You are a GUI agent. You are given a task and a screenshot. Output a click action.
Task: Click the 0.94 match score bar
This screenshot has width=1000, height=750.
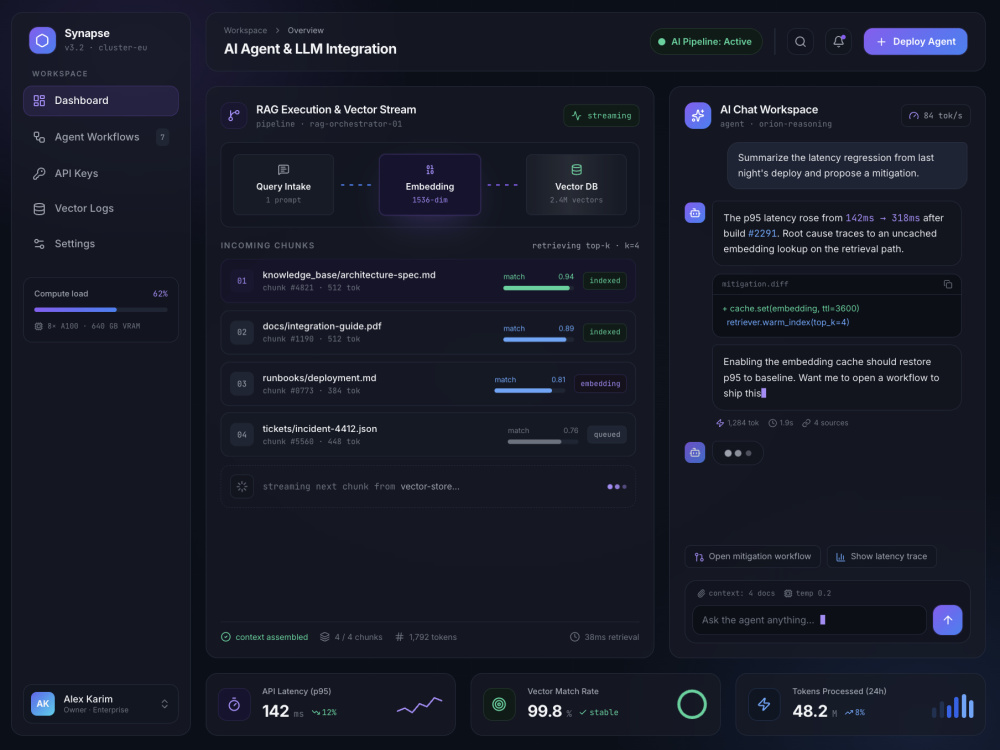(538, 288)
